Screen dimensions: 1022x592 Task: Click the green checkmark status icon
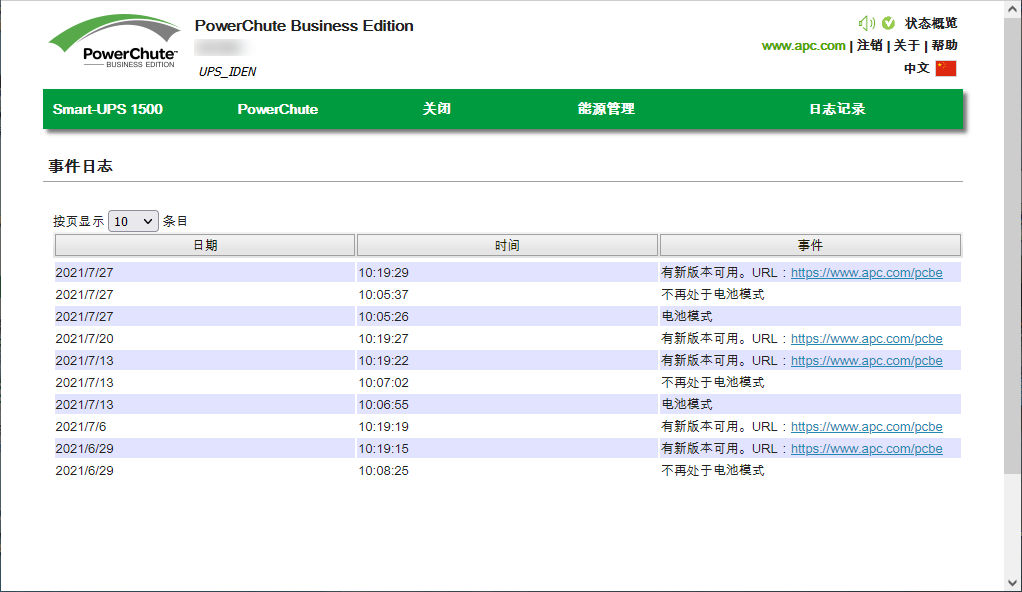(x=888, y=23)
